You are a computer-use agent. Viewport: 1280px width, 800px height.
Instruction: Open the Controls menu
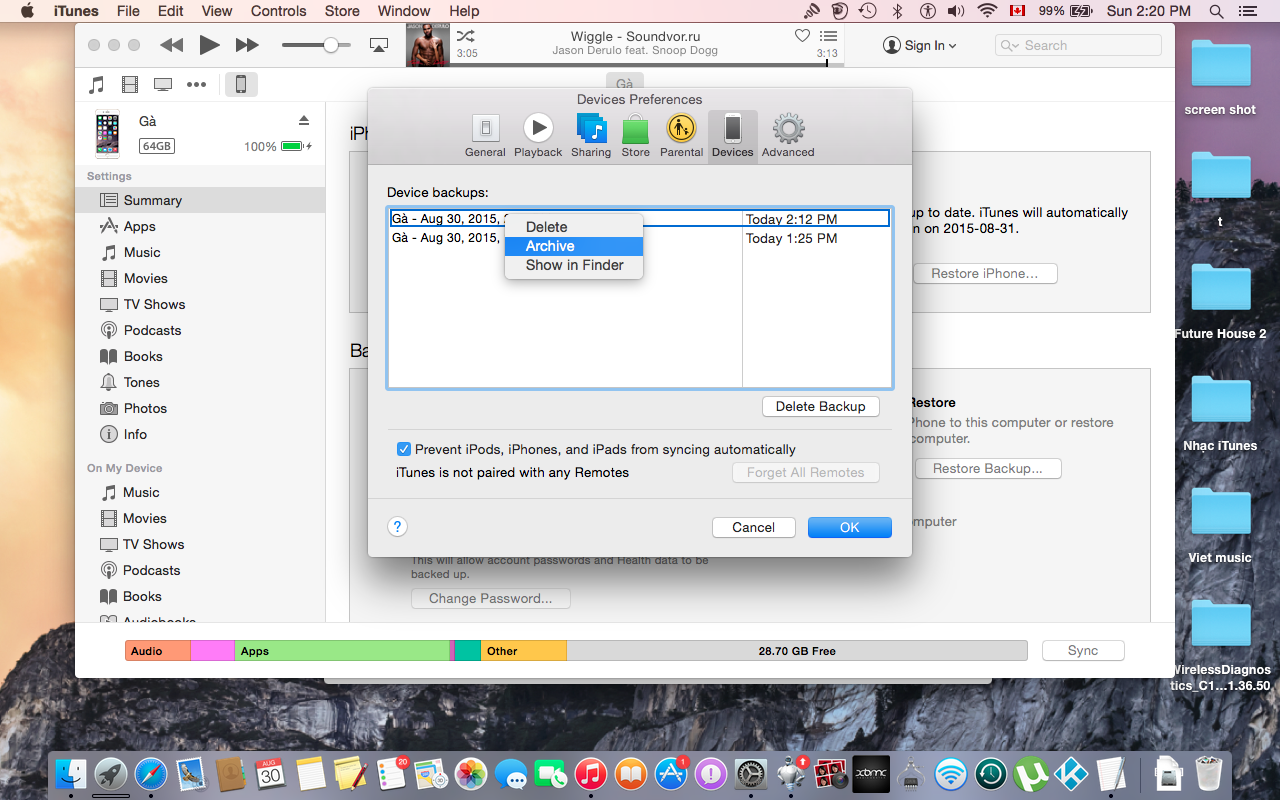tap(279, 11)
